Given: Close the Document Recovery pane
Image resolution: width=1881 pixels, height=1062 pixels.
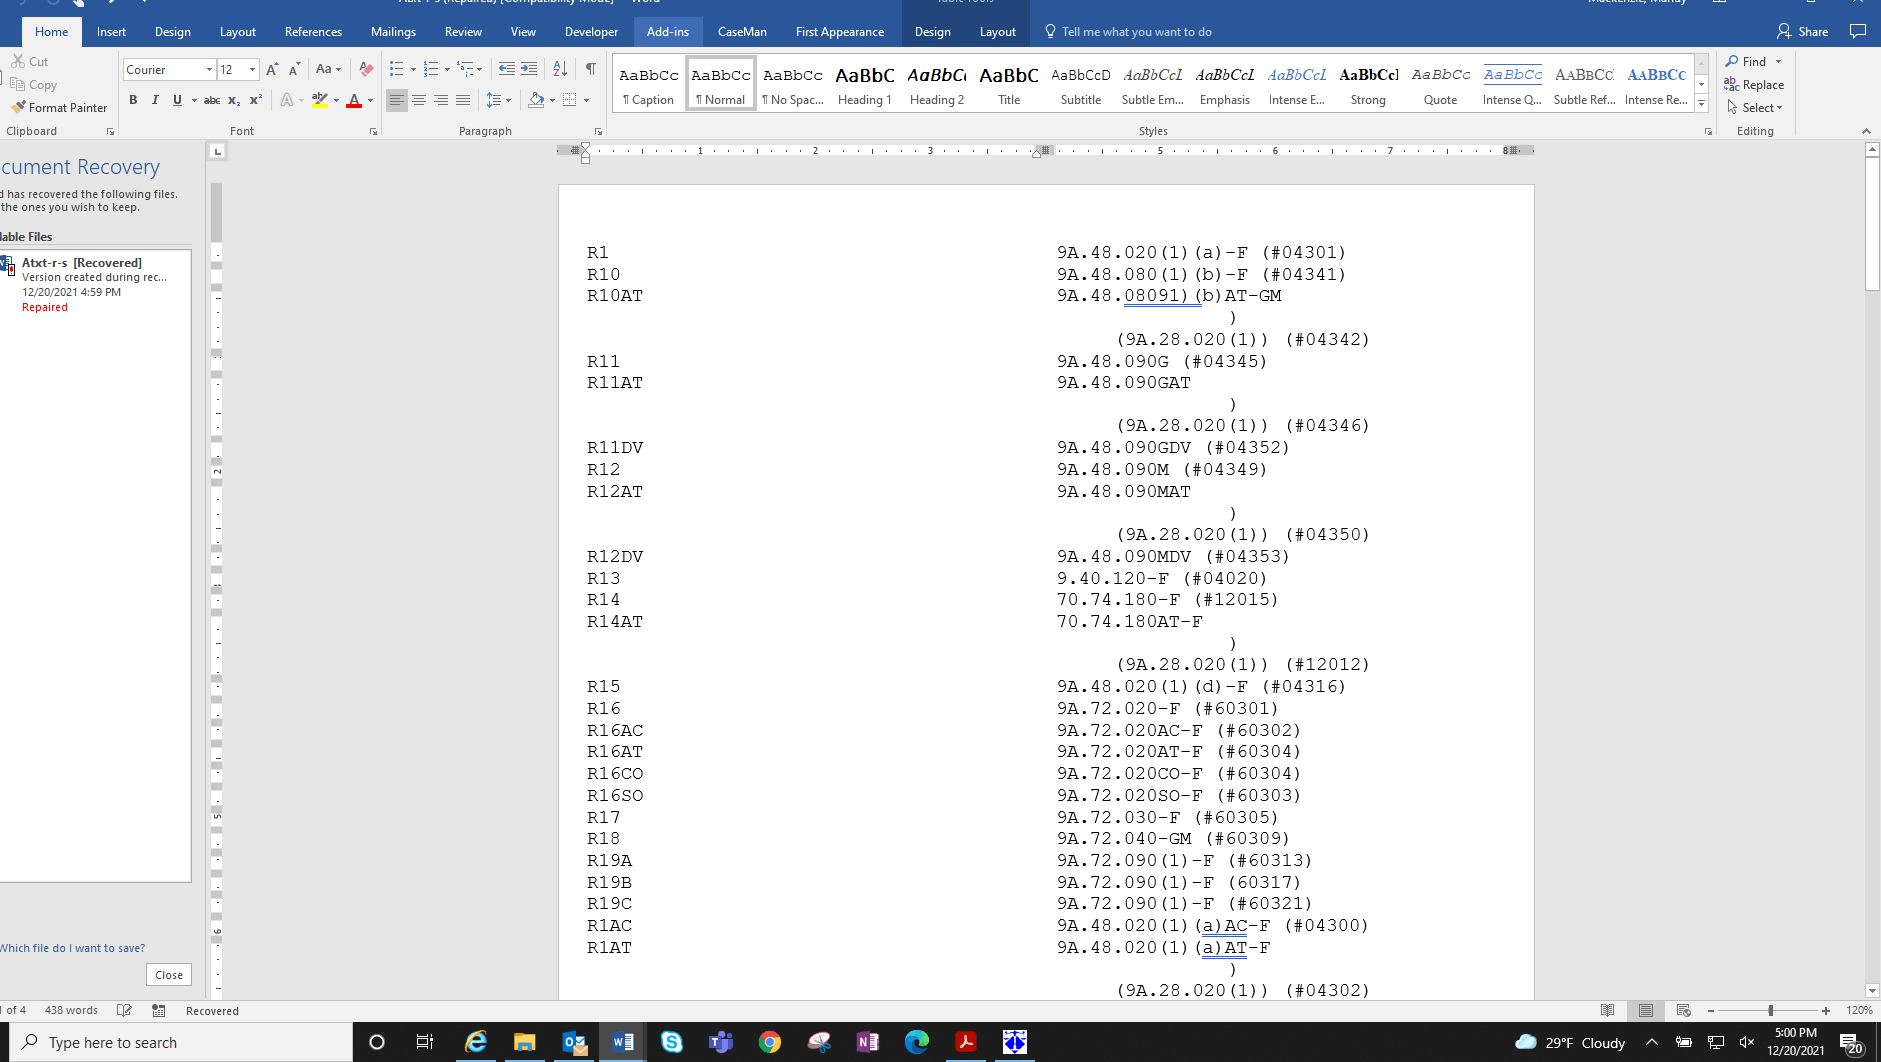Looking at the screenshot, I should pyautogui.click(x=168, y=974).
